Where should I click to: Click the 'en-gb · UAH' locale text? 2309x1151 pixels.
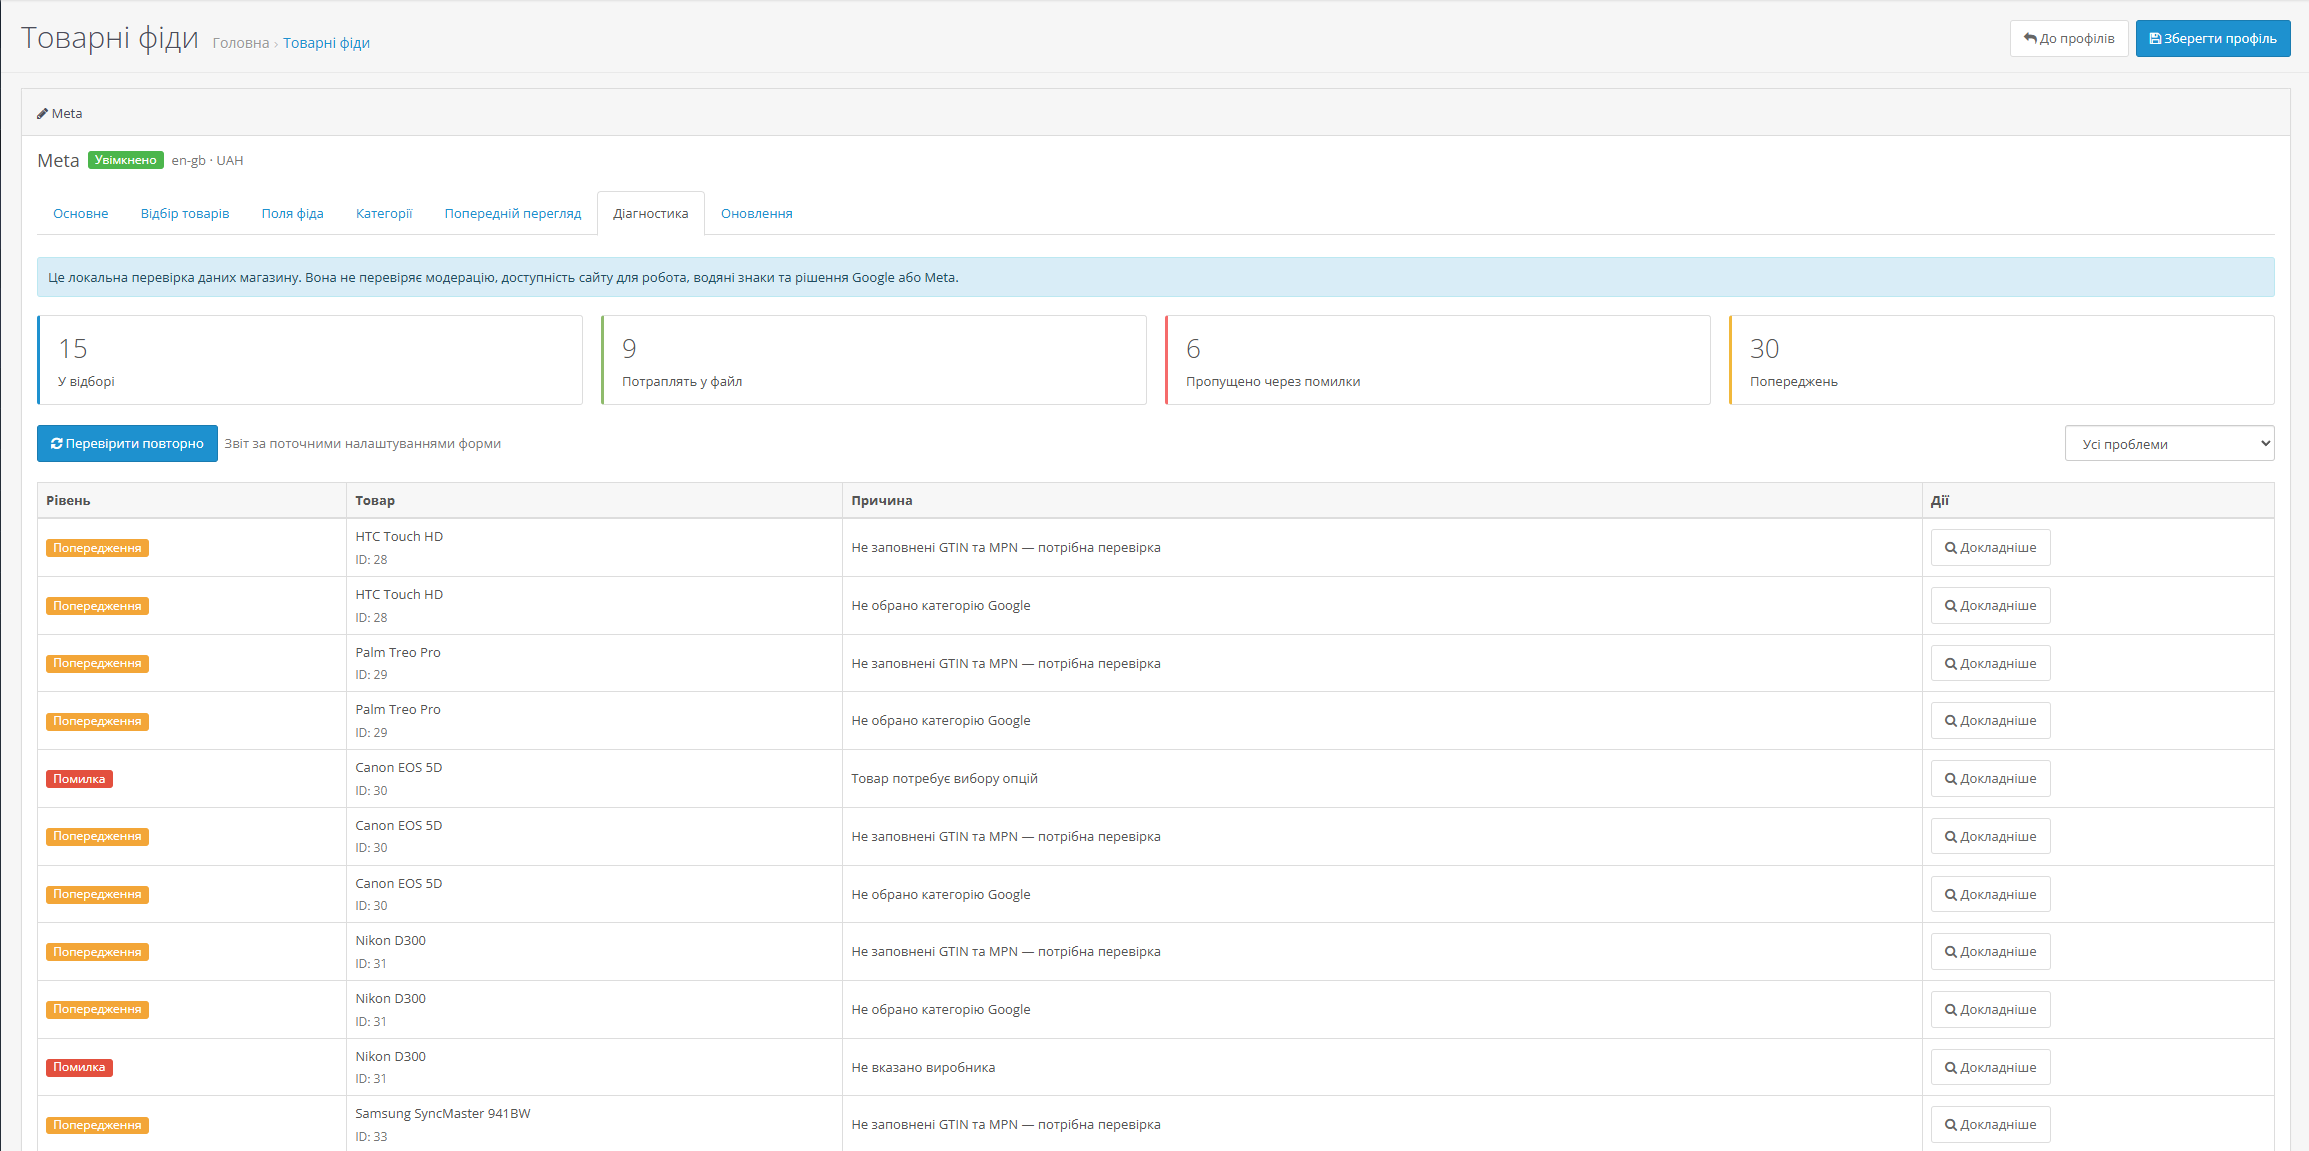(207, 161)
